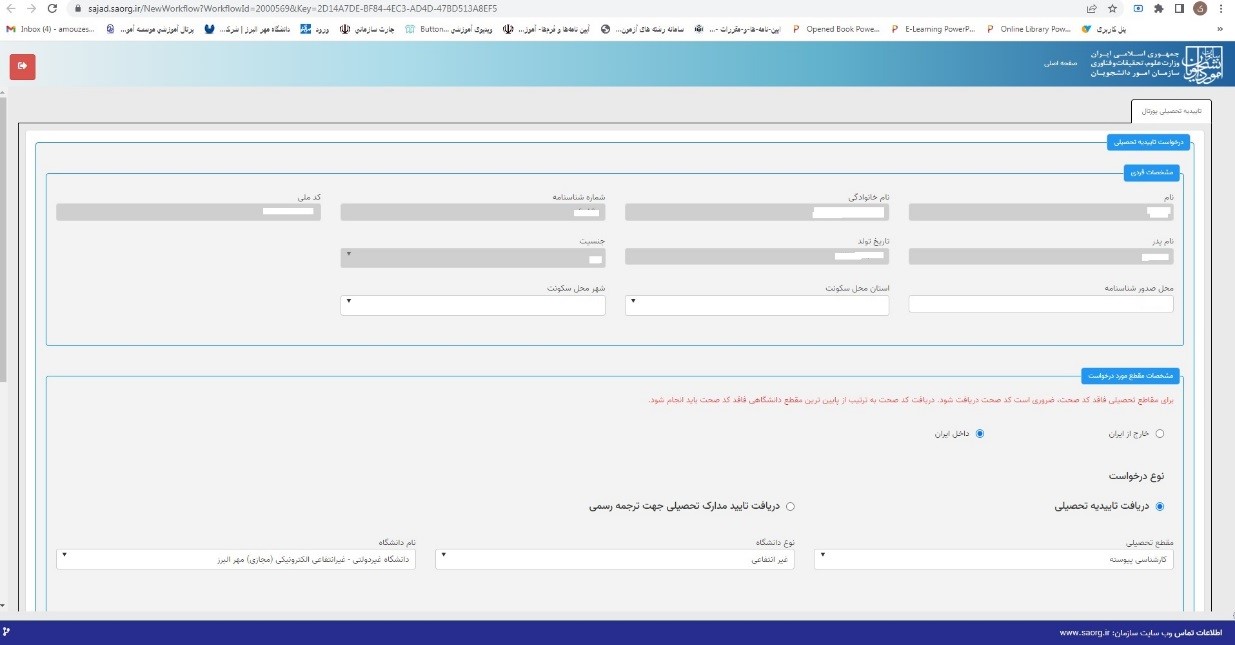The height and width of the screenshot is (645, 1235).
Task: Select the 'داخل ایران' radio button
Action: pos(980,434)
